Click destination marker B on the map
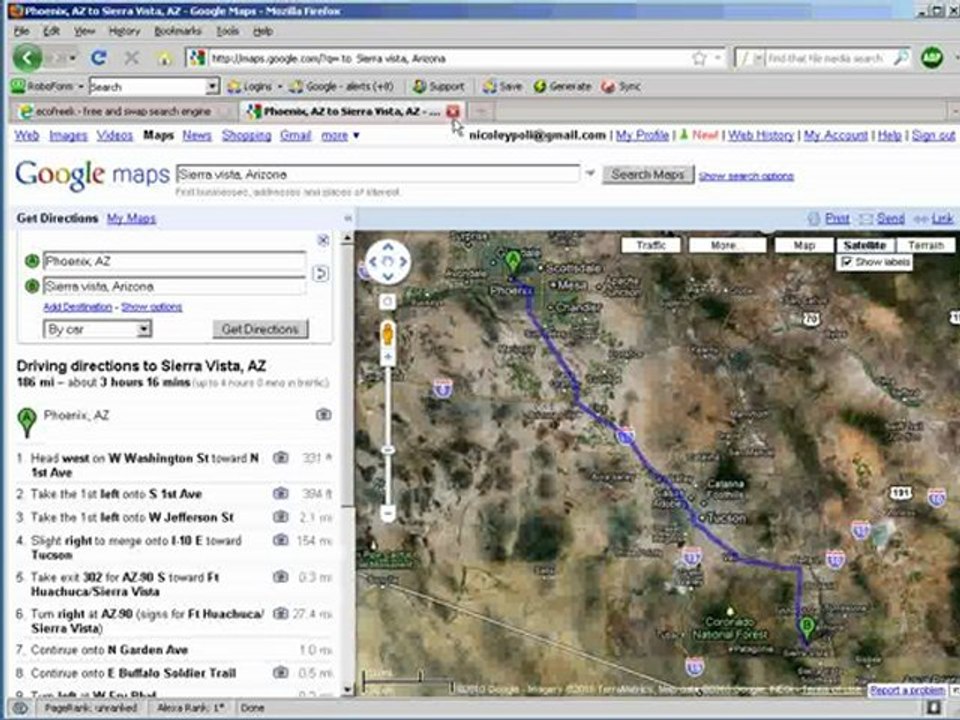 (807, 631)
